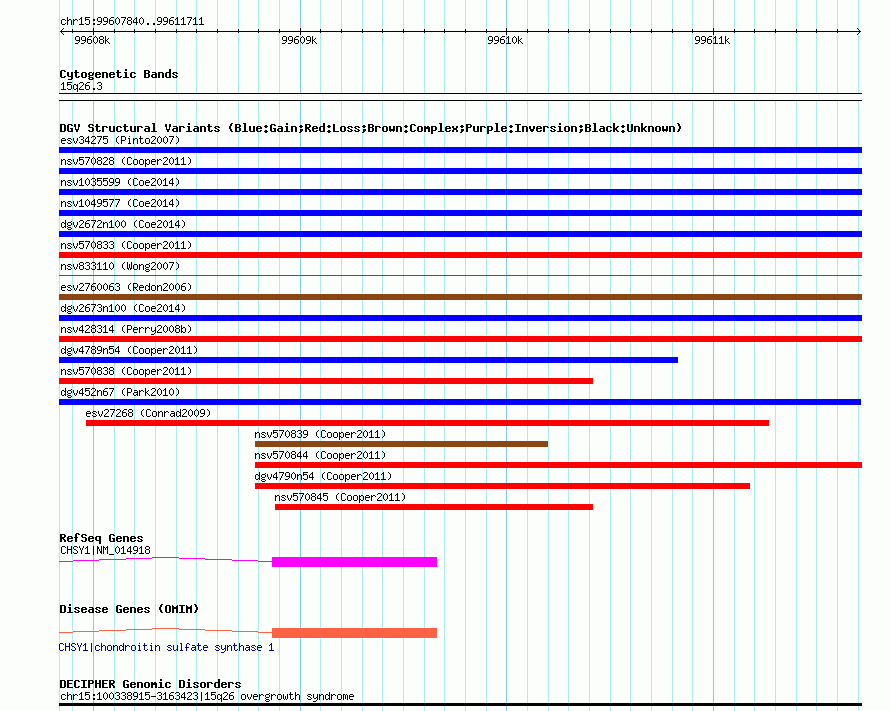Select the CHSY1|NM_014918 gene label
The width and height of the screenshot is (890, 711).
[105, 550]
